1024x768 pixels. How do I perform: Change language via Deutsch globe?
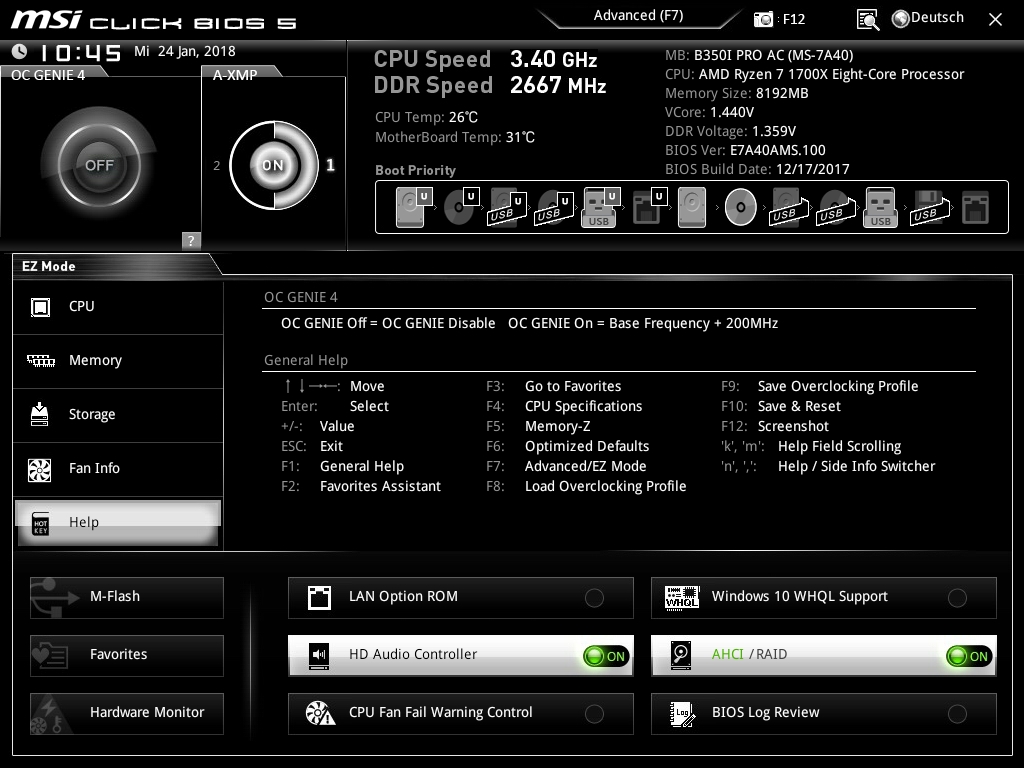[x=928, y=18]
